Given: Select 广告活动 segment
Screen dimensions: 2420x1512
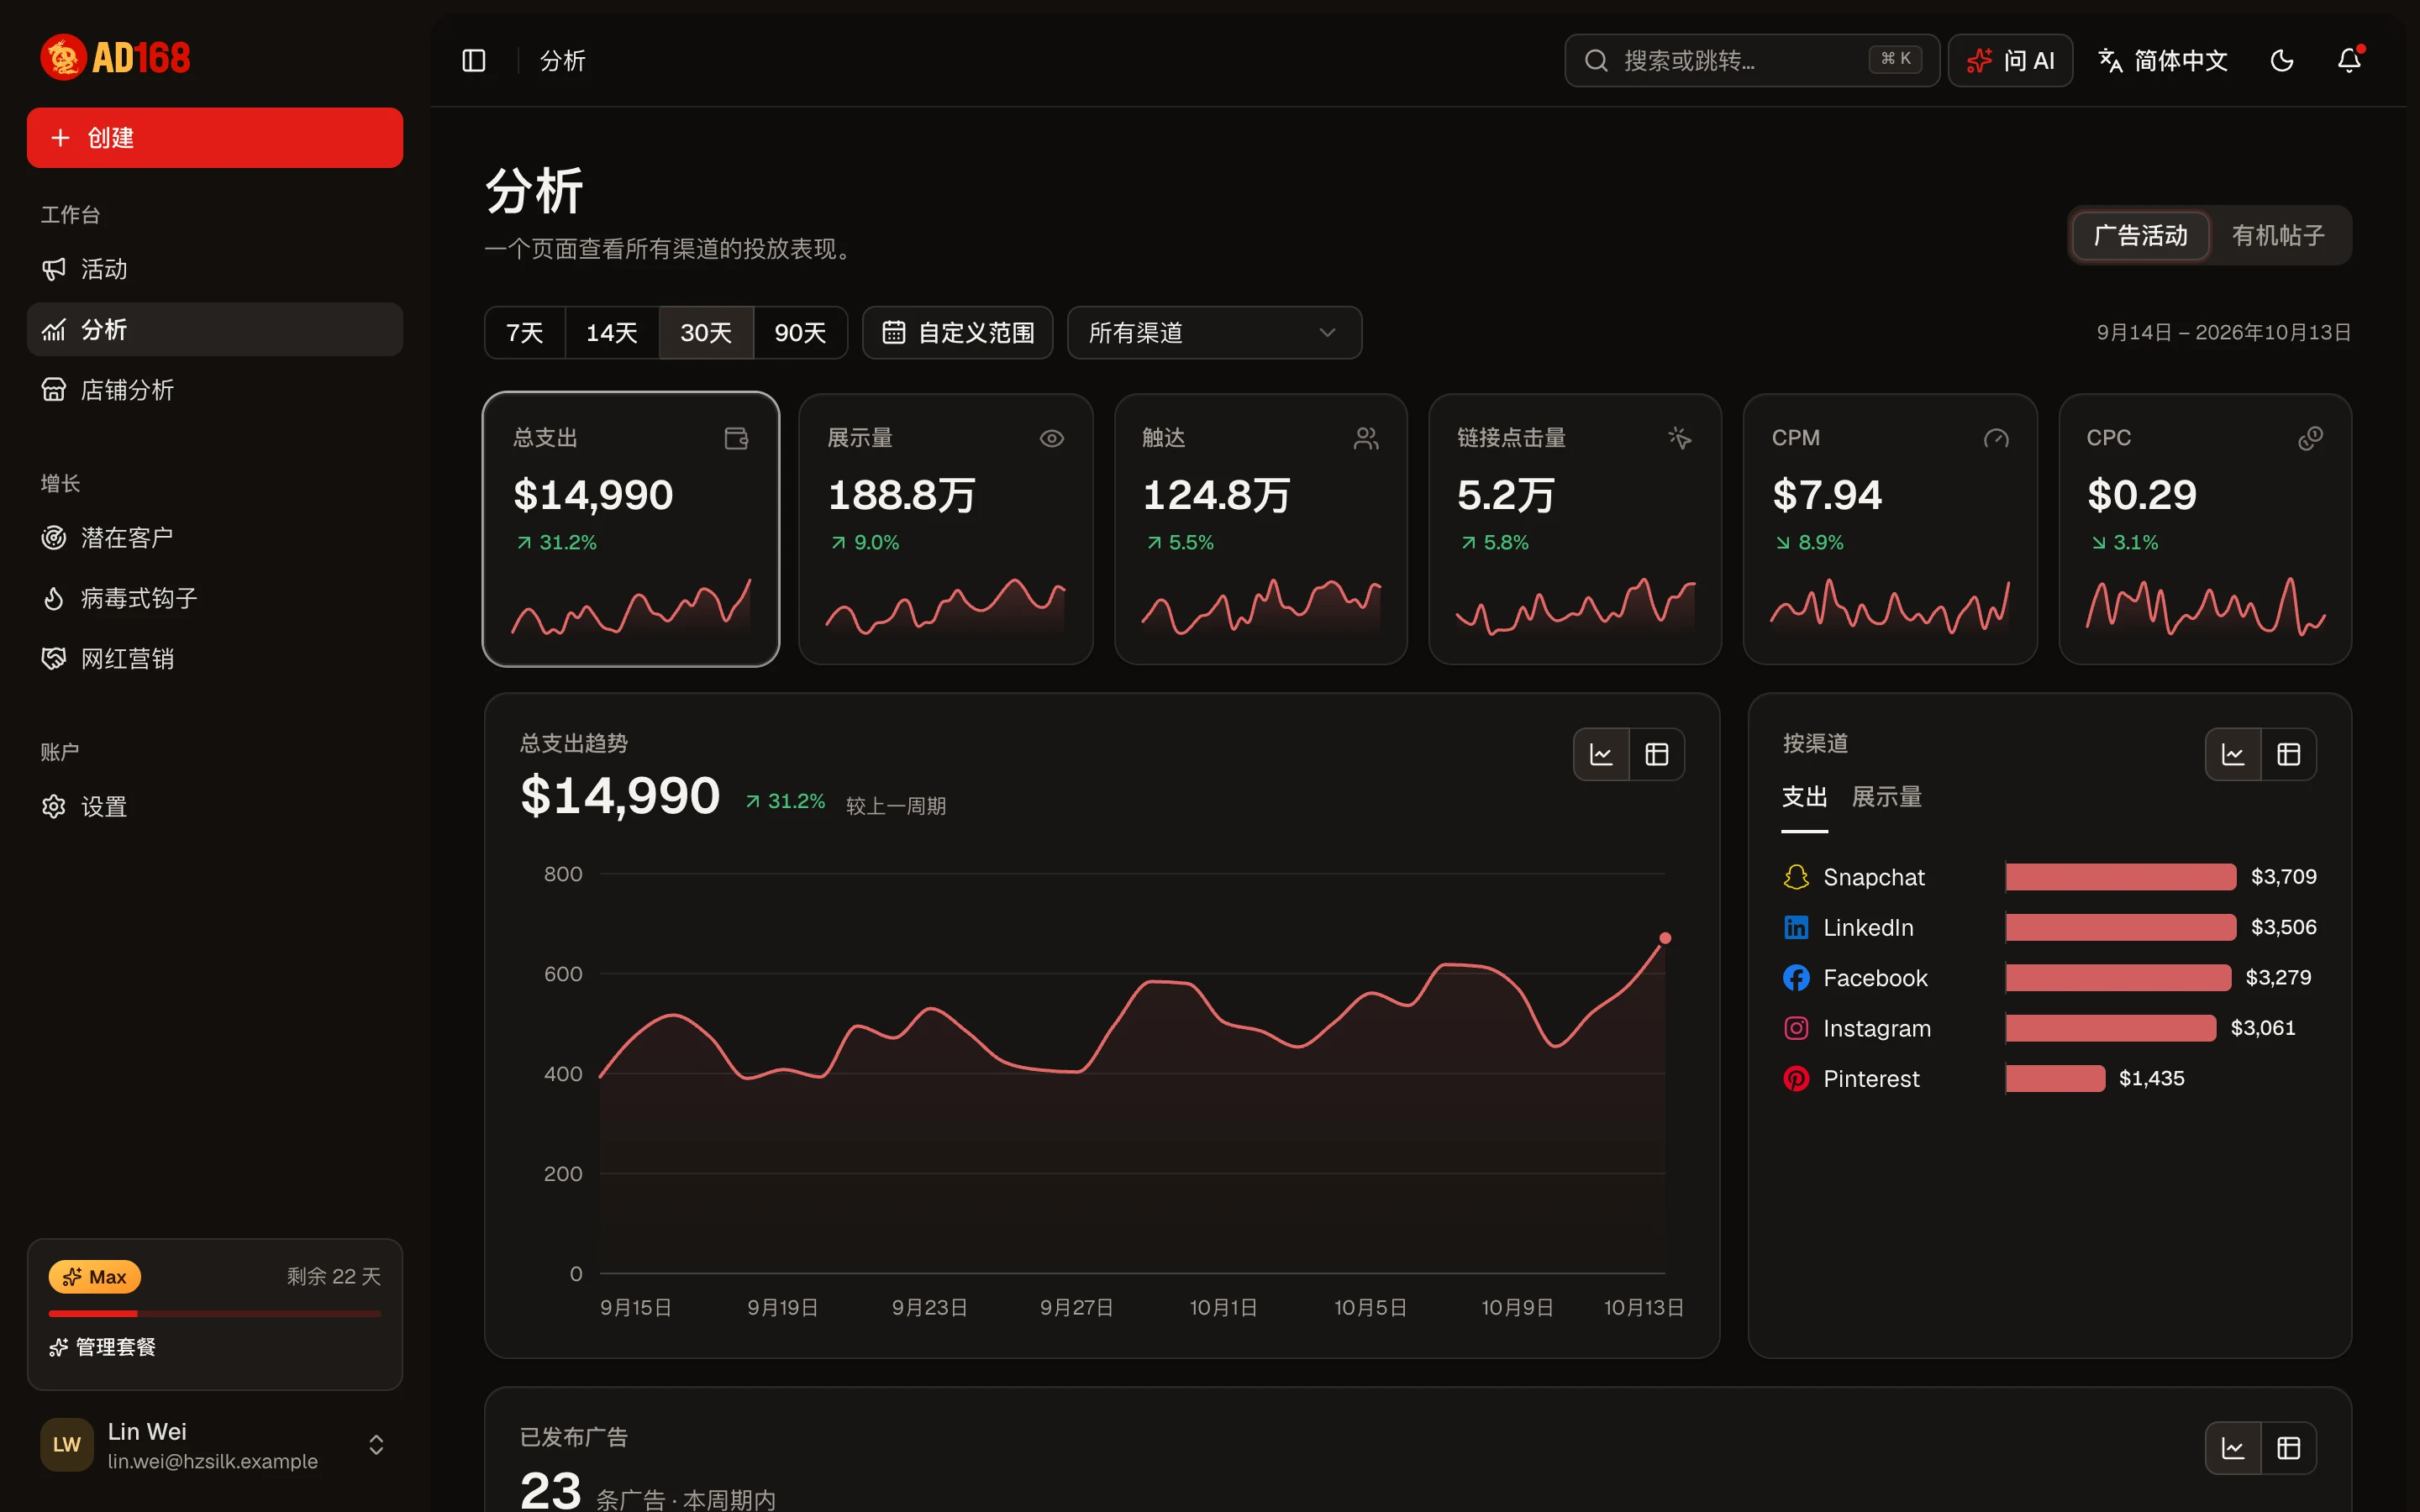Looking at the screenshot, I should (2140, 235).
